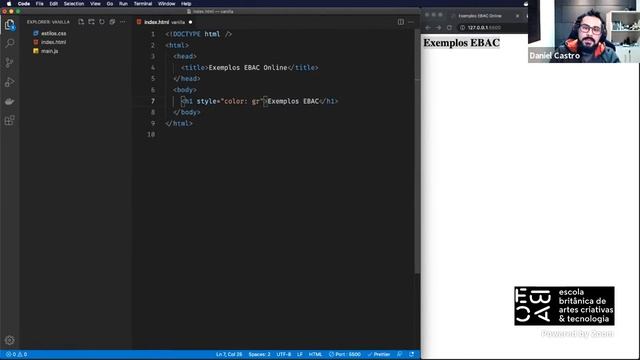Go back in the browser window
This screenshot has height=360, width=640.
point(428,28)
